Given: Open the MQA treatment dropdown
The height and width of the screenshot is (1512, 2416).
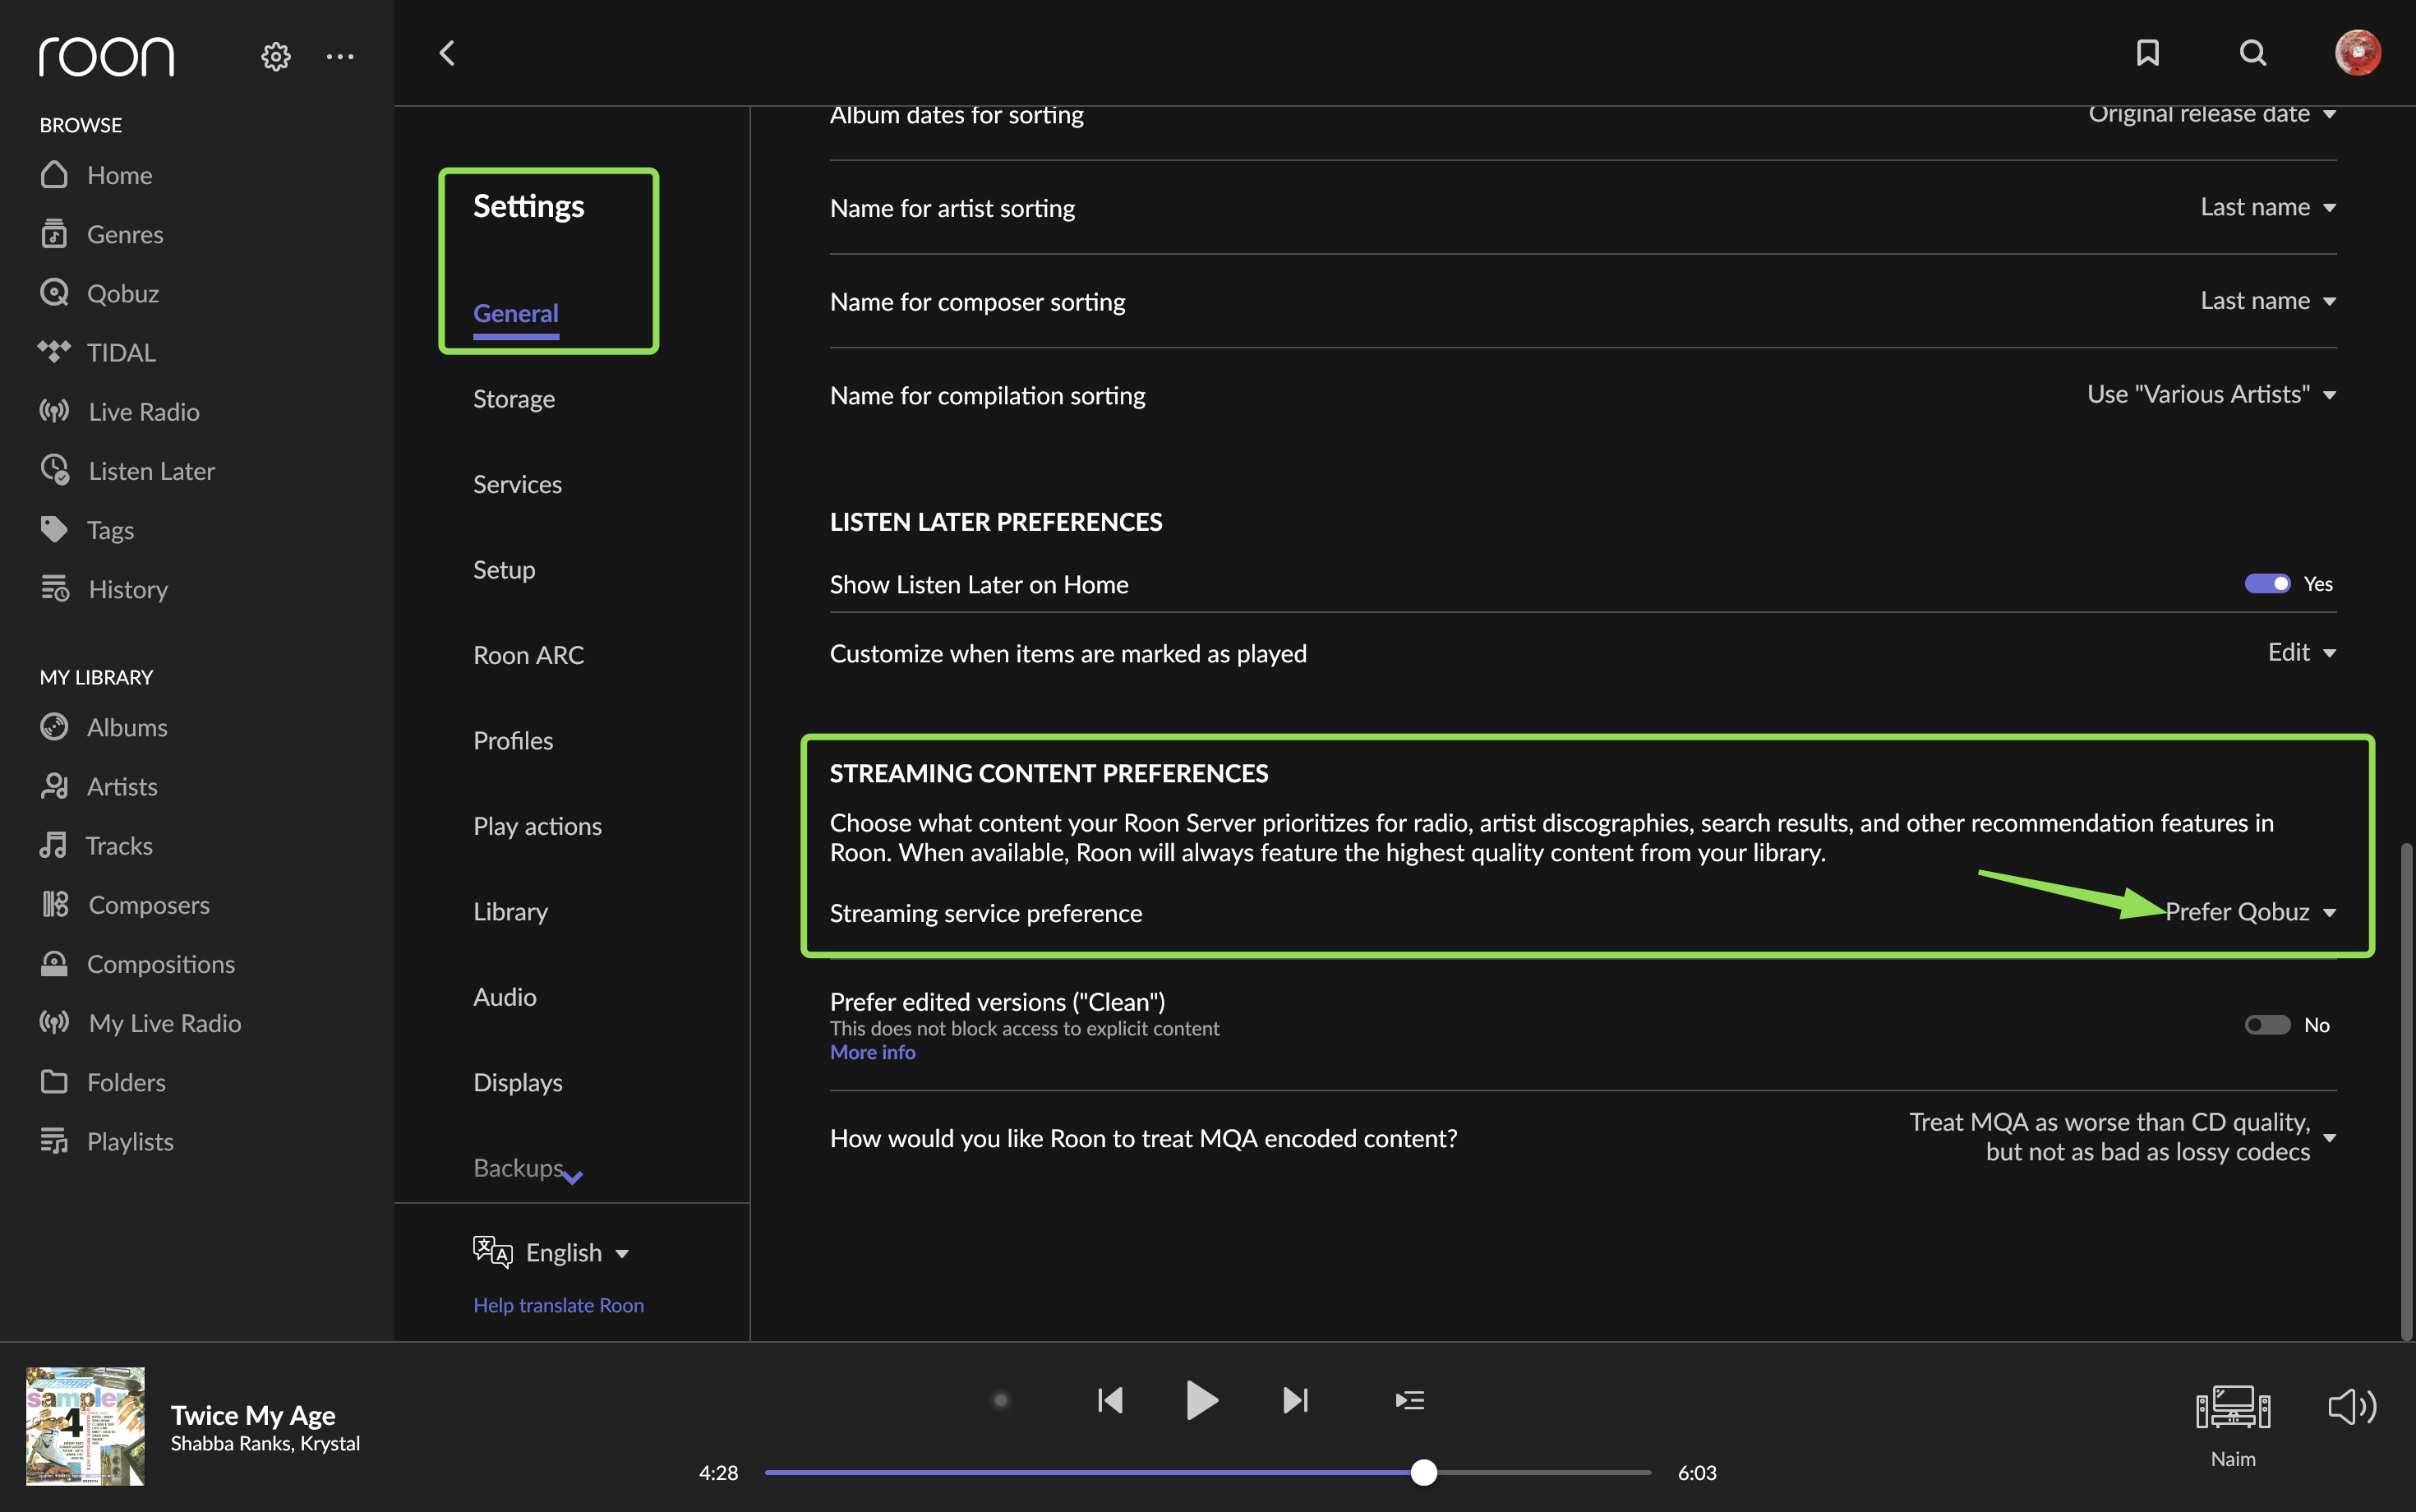Looking at the screenshot, I should [x=2330, y=1137].
